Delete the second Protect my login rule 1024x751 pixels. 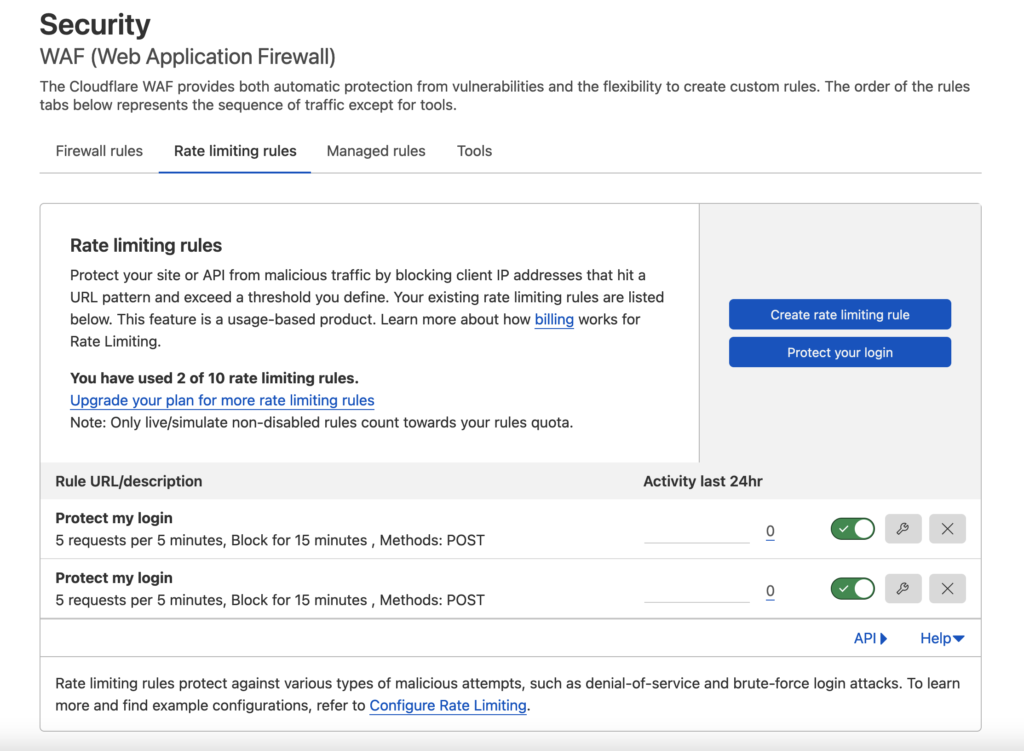(948, 588)
